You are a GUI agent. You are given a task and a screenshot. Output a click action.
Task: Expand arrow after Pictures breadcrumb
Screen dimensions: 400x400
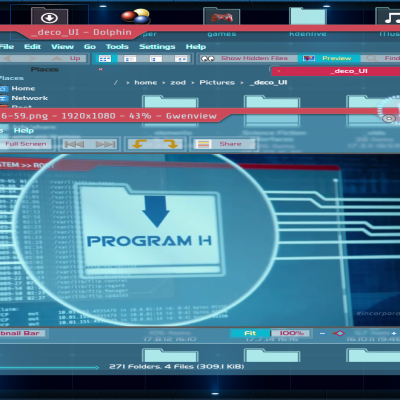242,83
